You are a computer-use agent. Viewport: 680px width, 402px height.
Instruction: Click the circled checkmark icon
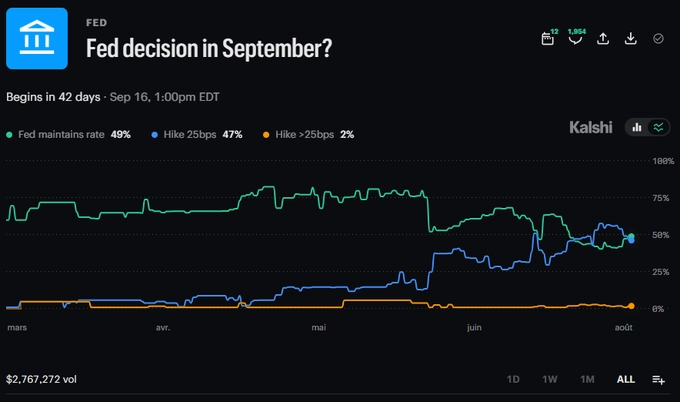click(658, 39)
